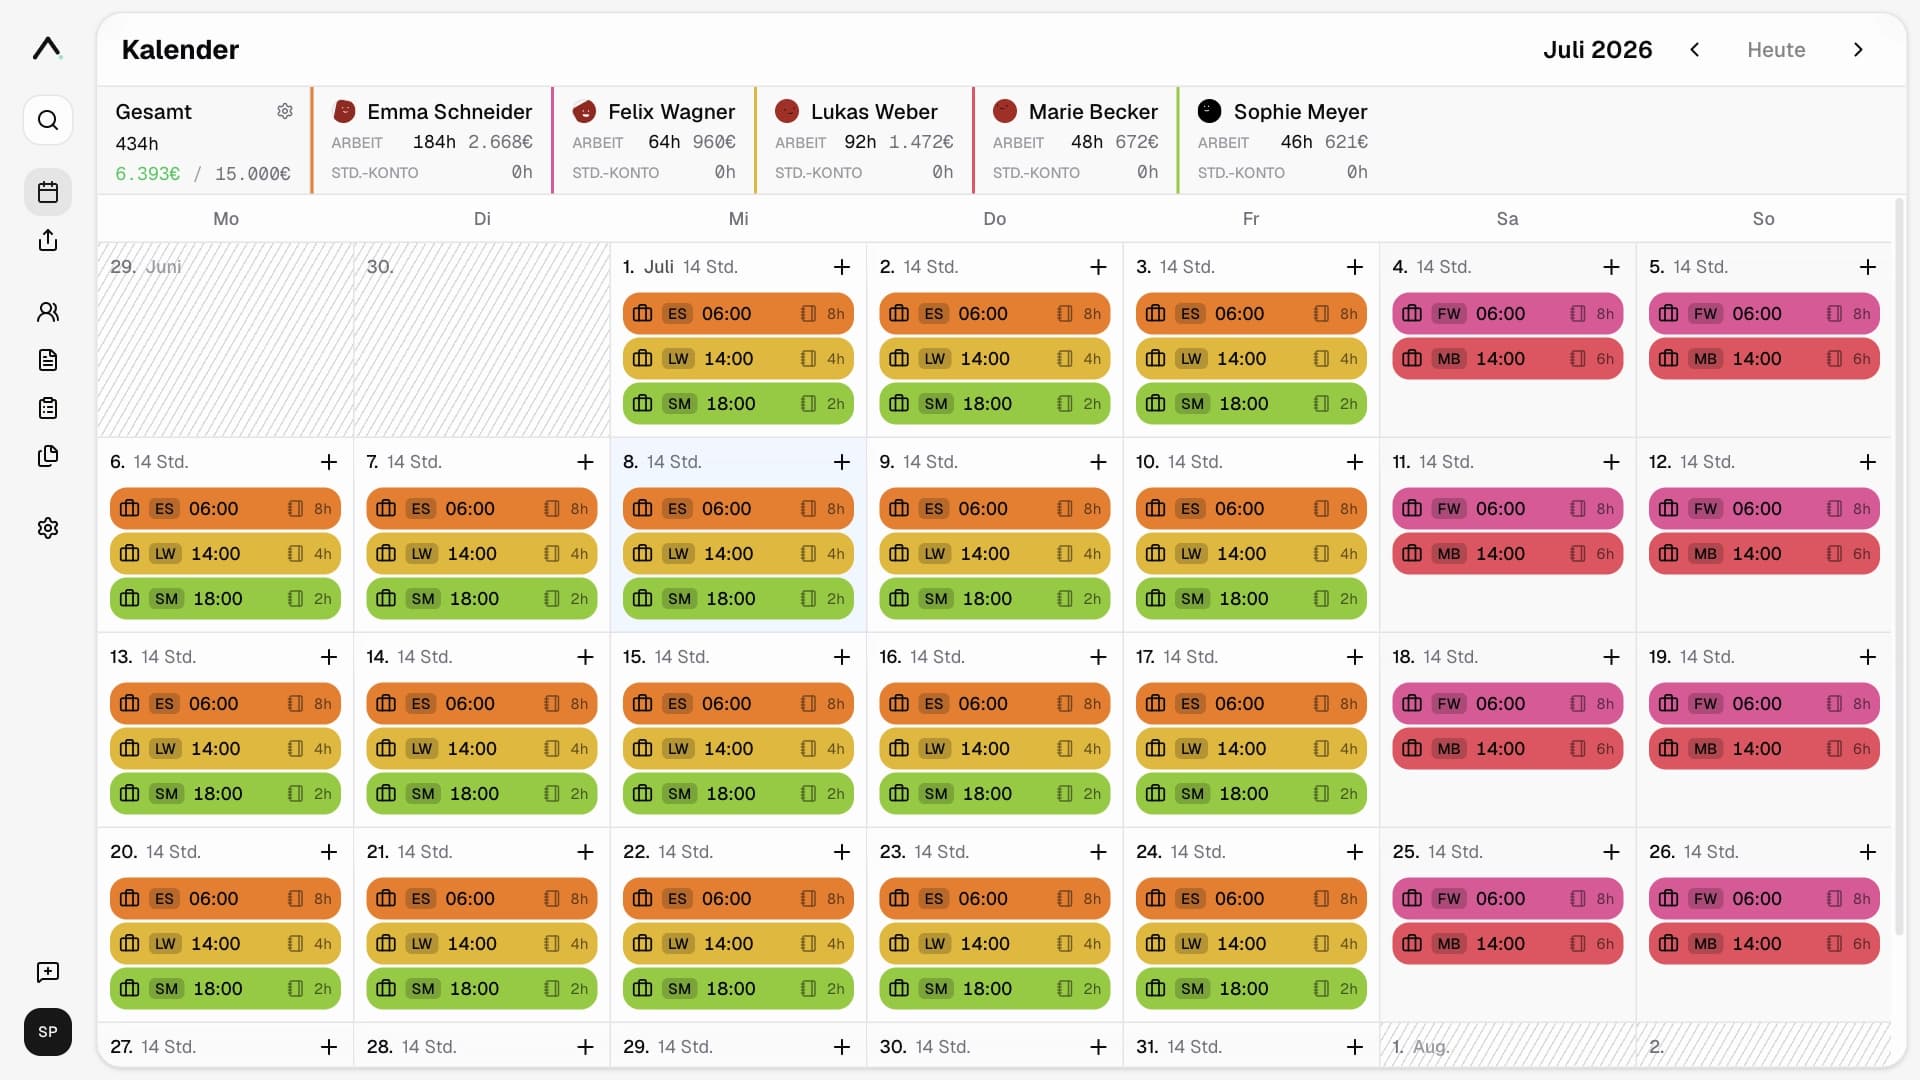Viewport: 1920px width, 1080px height.
Task: Select the Sophie Meyer employee card
Action: [x=1282, y=140]
